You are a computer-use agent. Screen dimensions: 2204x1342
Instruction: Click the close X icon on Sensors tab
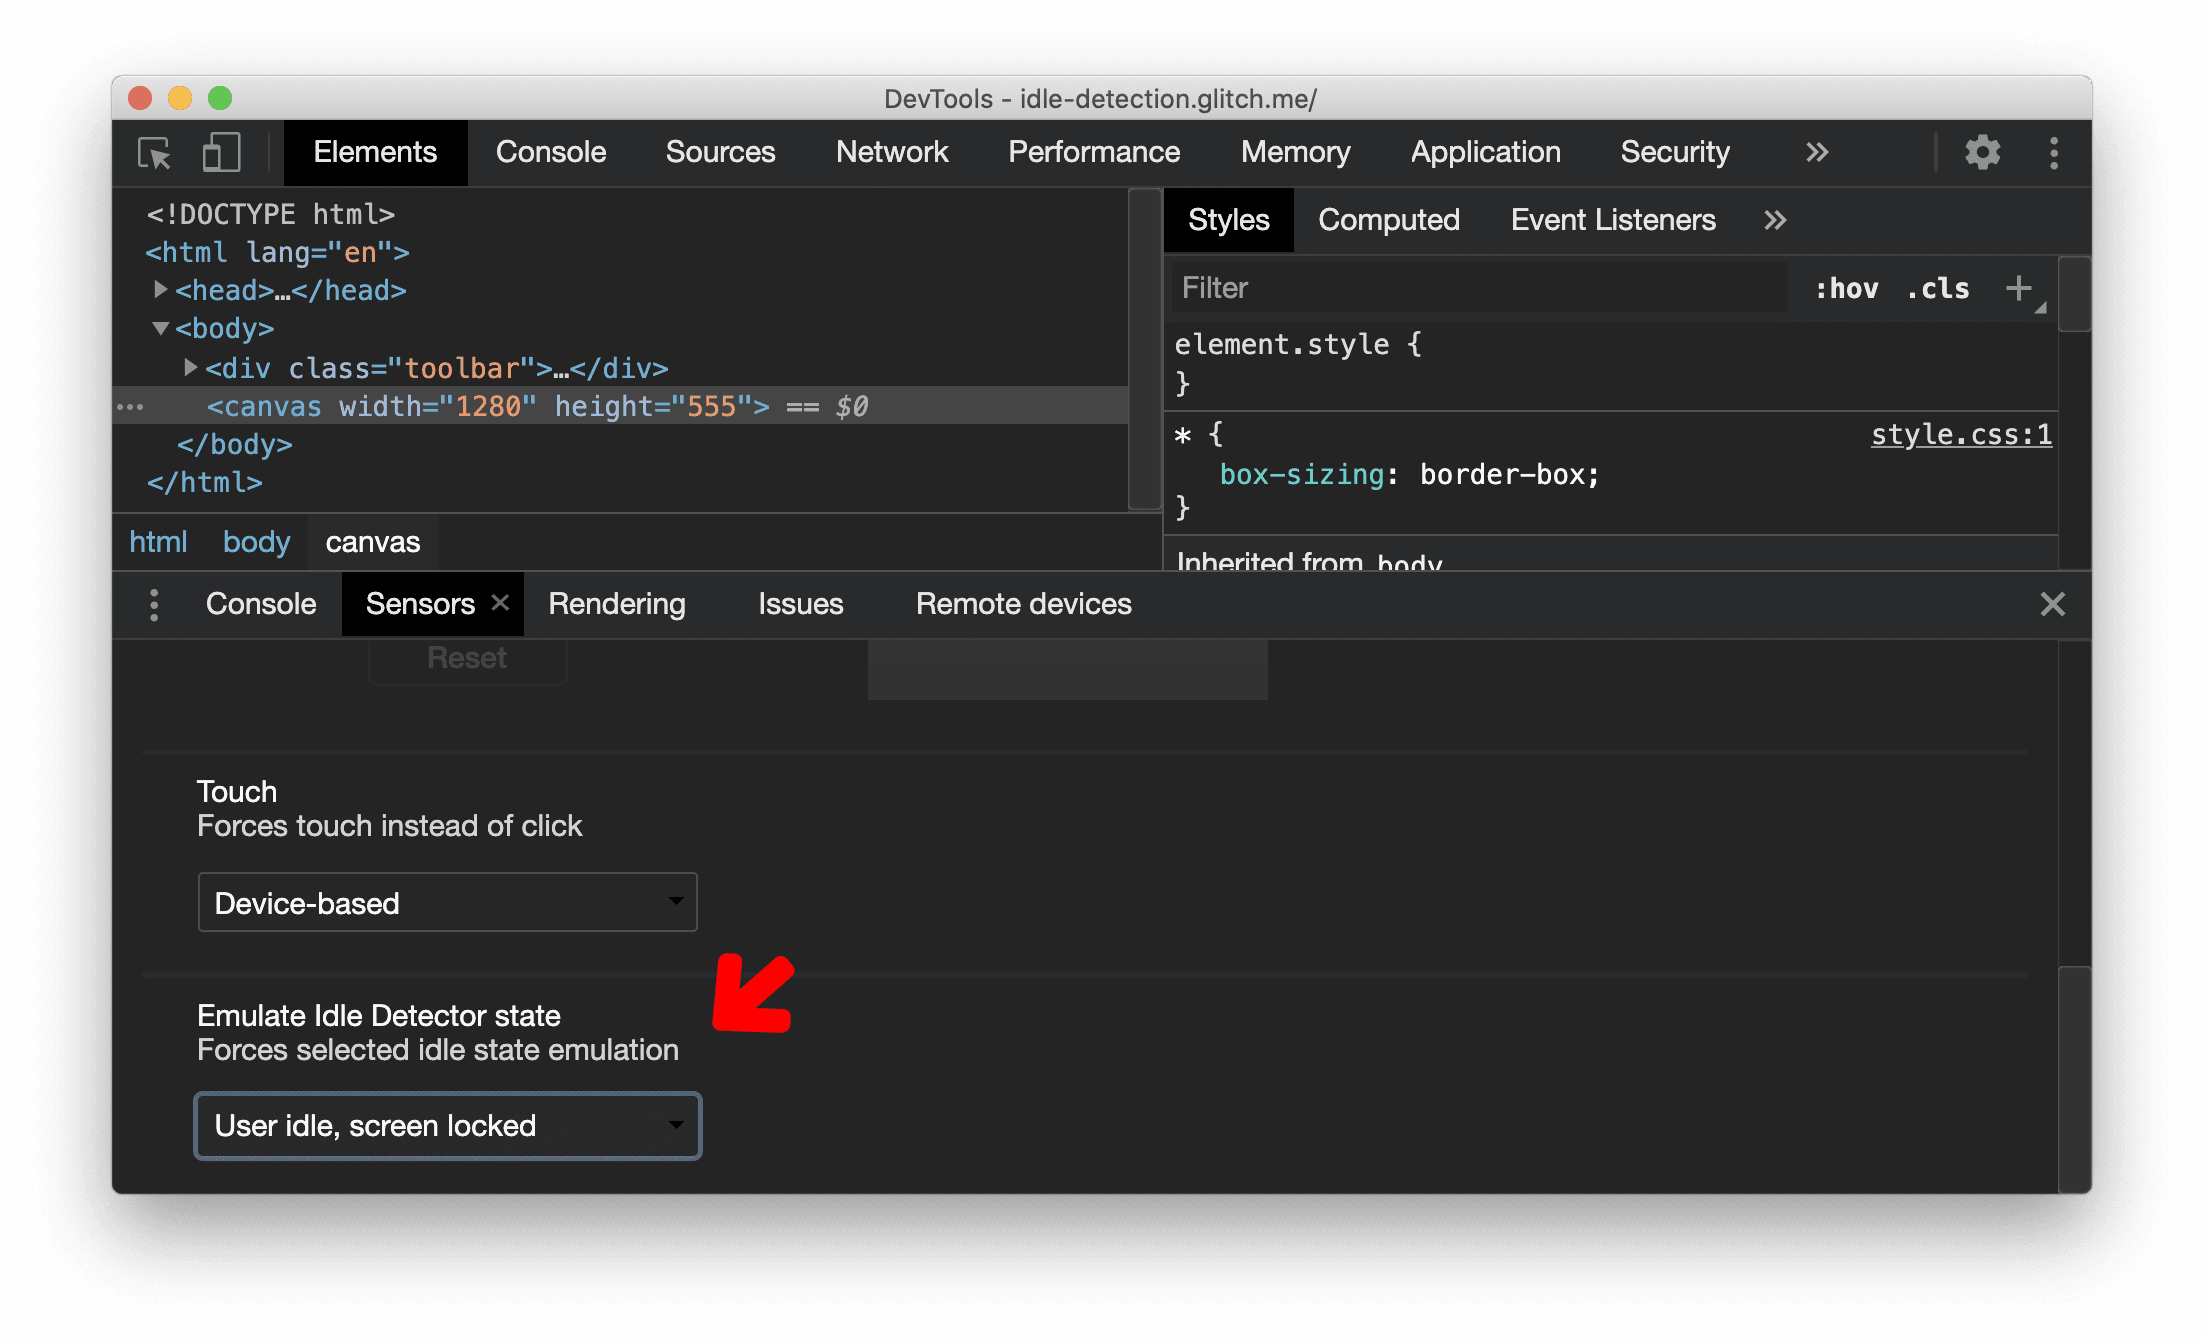coord(501,603)
